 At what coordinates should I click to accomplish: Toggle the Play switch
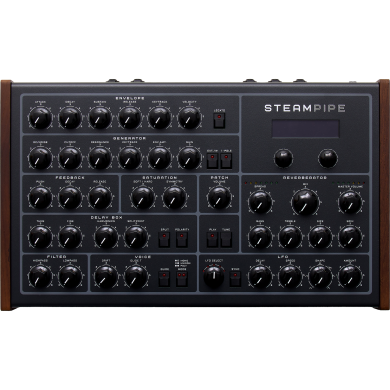(x=212, y=240)
